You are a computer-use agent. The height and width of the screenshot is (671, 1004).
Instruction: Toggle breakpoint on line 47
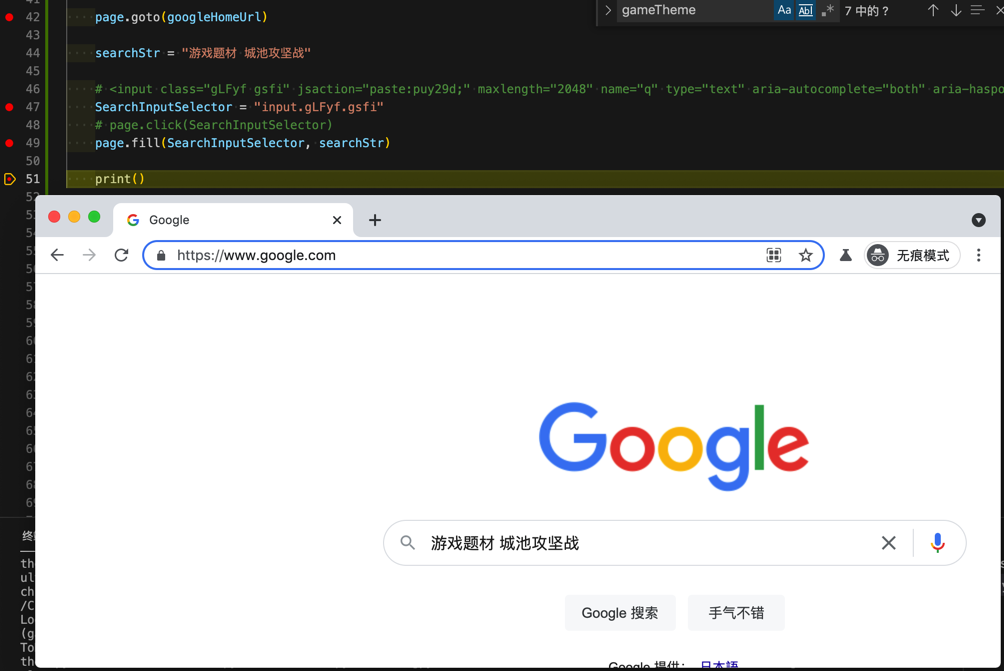[x=9, y=107]
